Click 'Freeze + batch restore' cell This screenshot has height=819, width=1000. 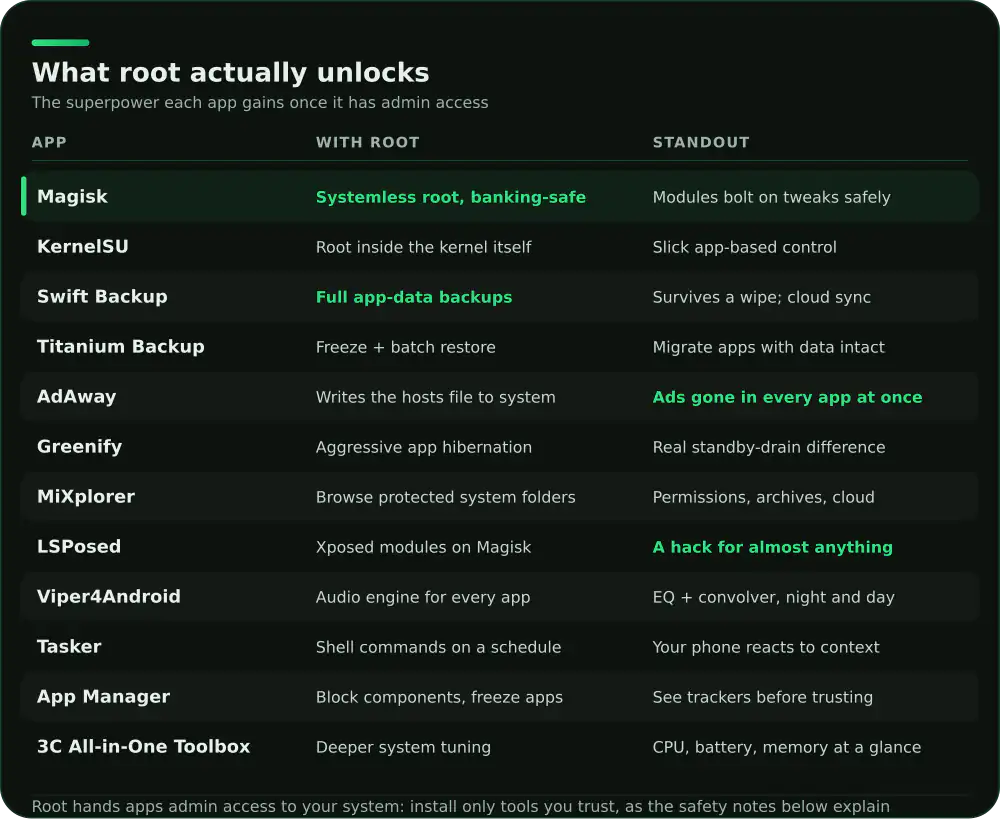pos(406,347)
